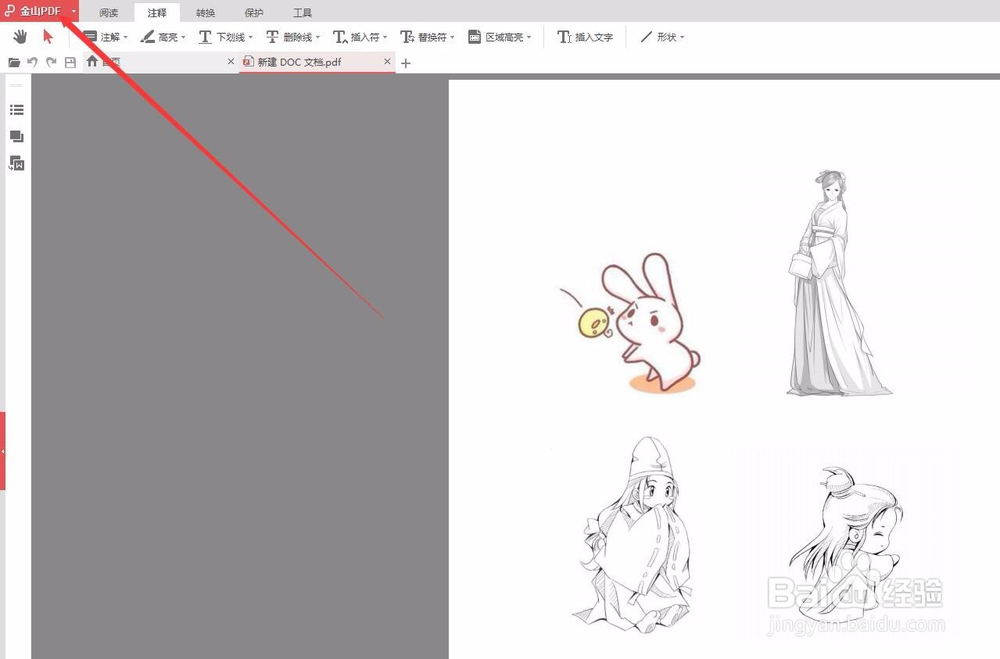The width and height of the screenshot is (1000, 659).
Task: Open the 区域高亮 dropdown arrow
Action: [529, 37]
